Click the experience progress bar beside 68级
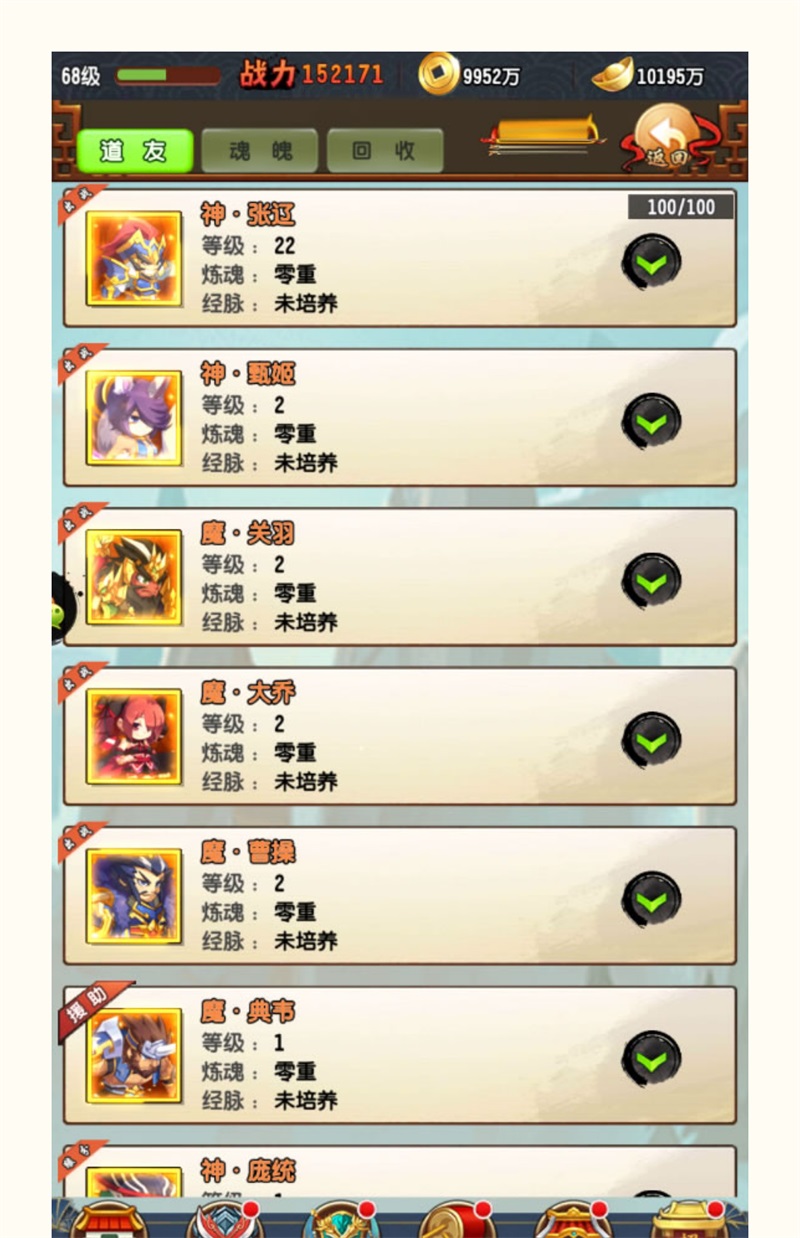The height and width of the screenshot is (1238, 800). coord(168,76)
